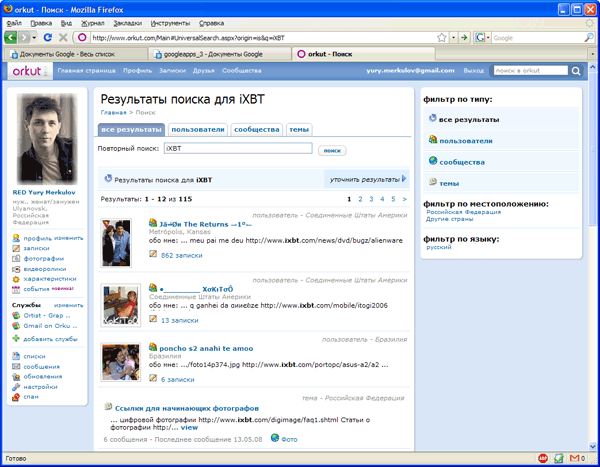Open Ortist - Grap service link
This screenshot has width=600, height=467.
pyautogui.click(x=47, y=315)
